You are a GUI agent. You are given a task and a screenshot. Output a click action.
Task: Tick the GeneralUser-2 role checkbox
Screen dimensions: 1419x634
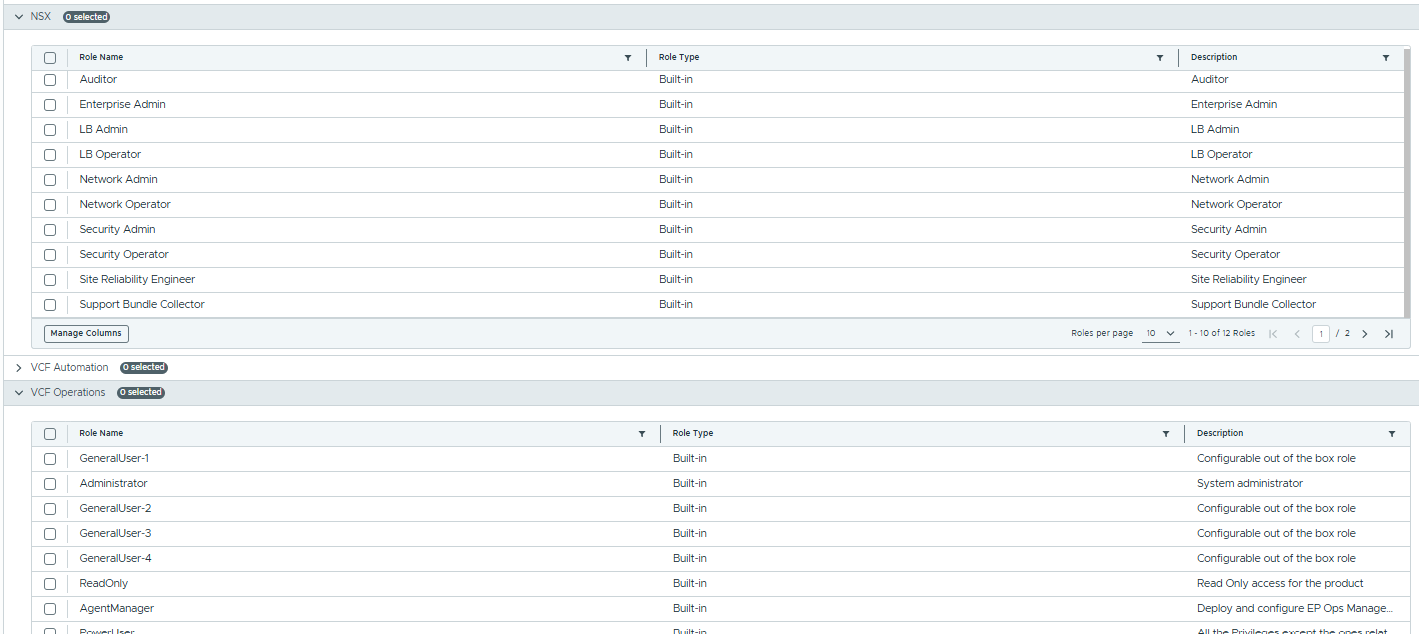pyautogui.click(x=50, y=509)
